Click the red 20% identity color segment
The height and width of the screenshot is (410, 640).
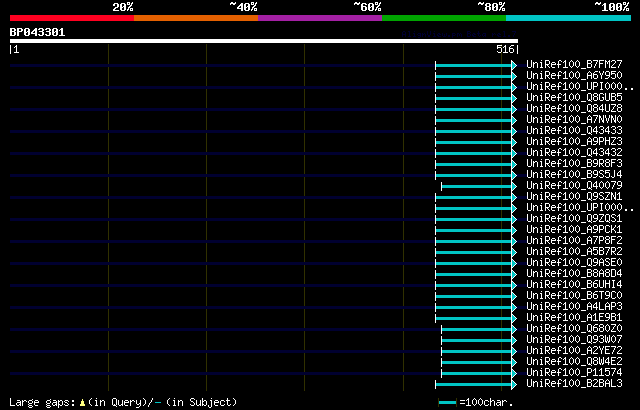pos(72,18)
